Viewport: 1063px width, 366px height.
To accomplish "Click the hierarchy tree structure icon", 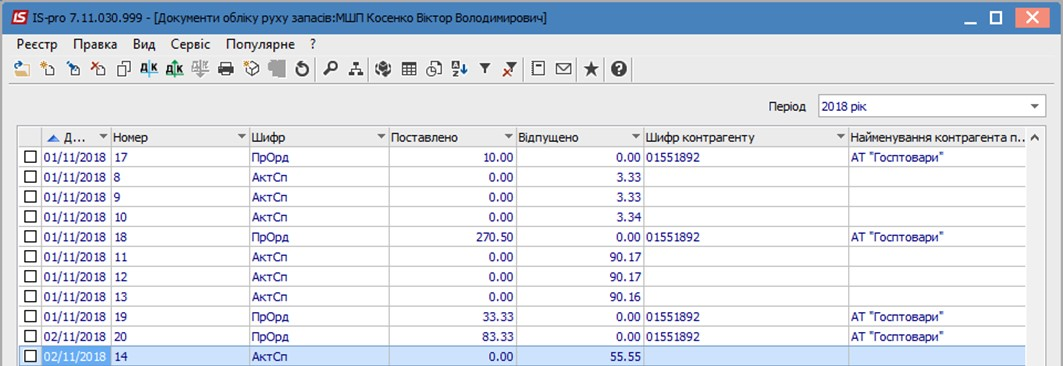I will coord(356,68).
